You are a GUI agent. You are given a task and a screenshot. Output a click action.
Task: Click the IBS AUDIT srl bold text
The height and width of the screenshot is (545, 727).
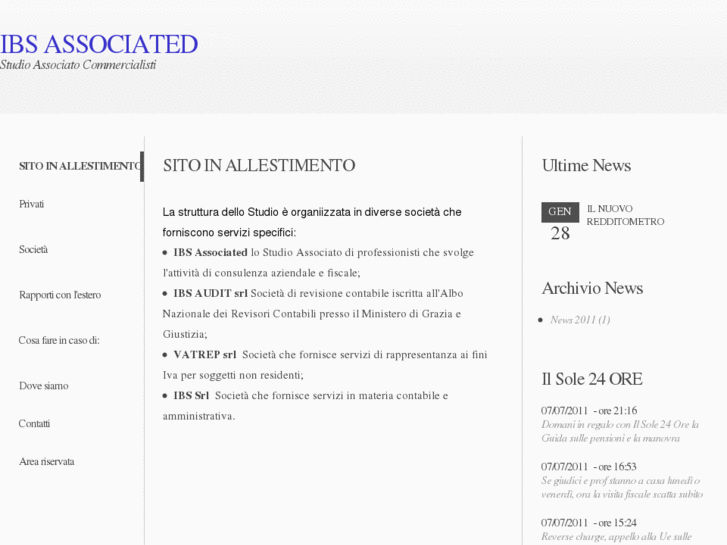coord(210,294)
